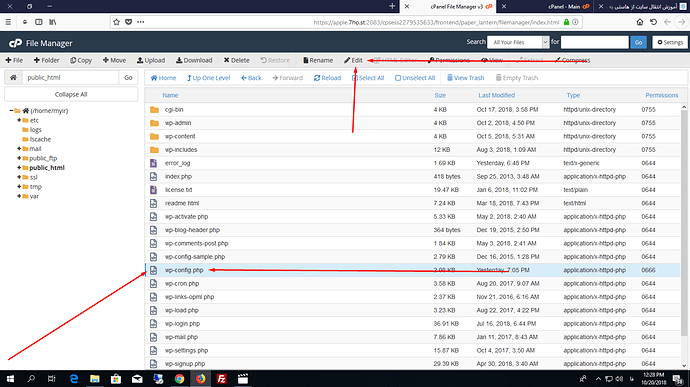690x387 pixels.
Task: Click the wp-includes folder icon
Action: point(154,150)
